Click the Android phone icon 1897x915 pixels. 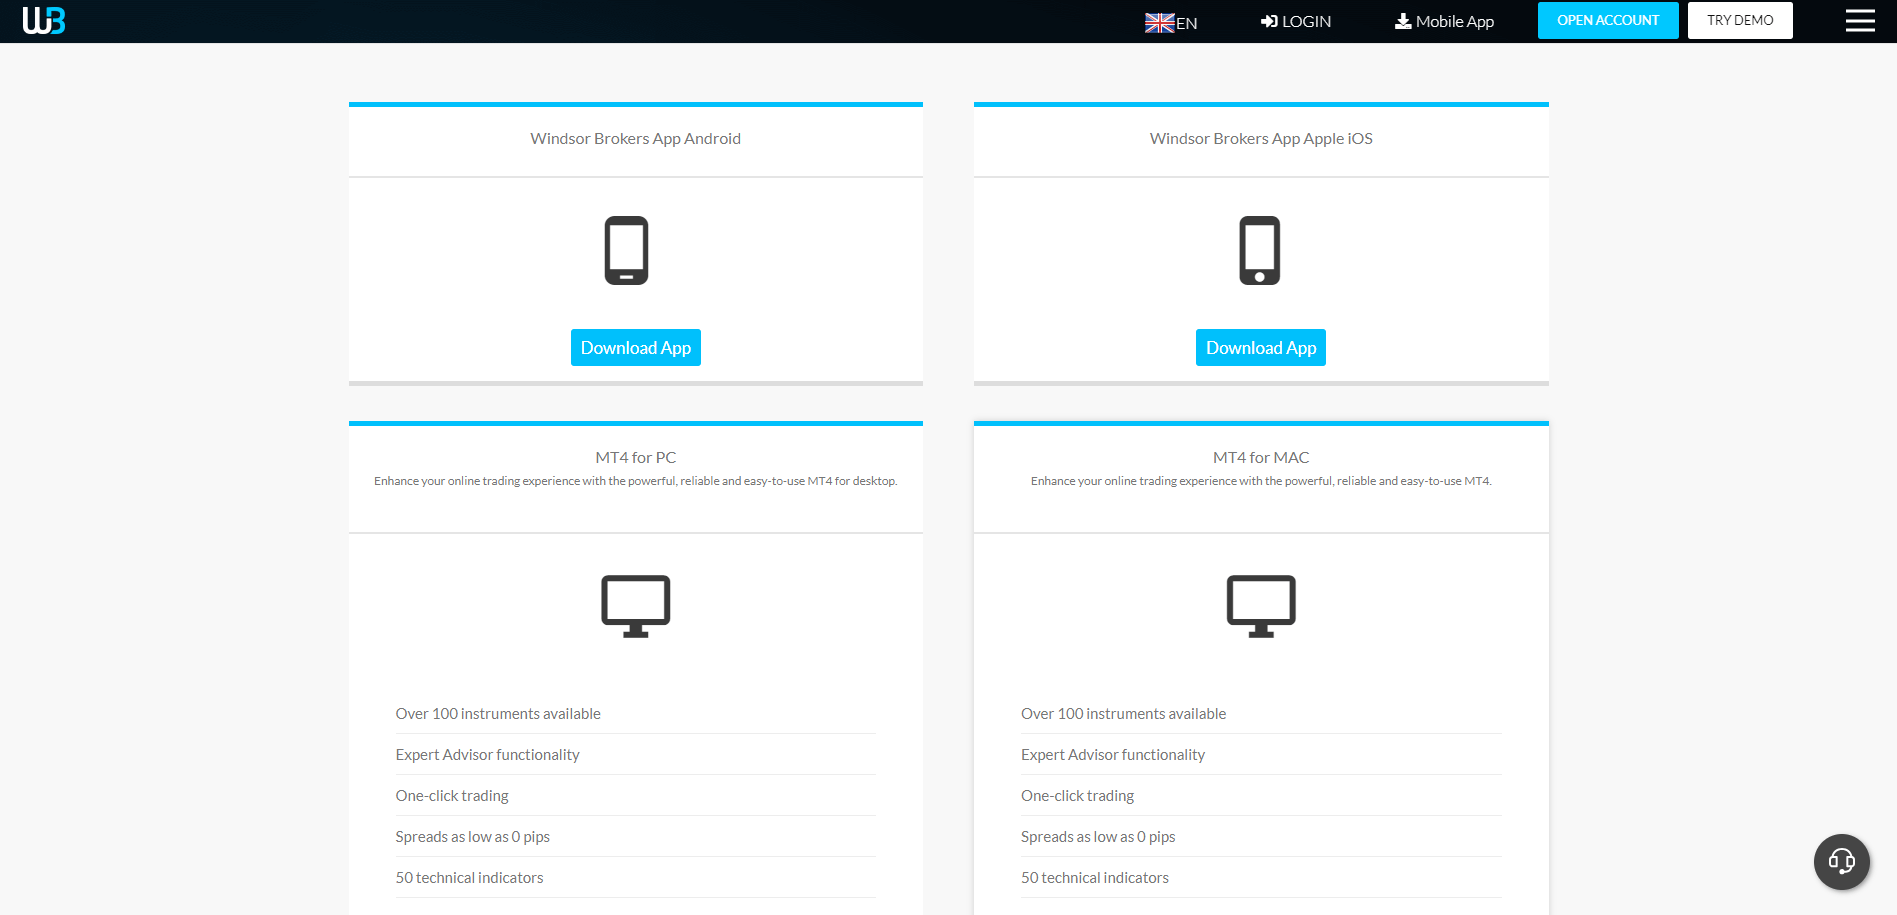coord(626,250)
